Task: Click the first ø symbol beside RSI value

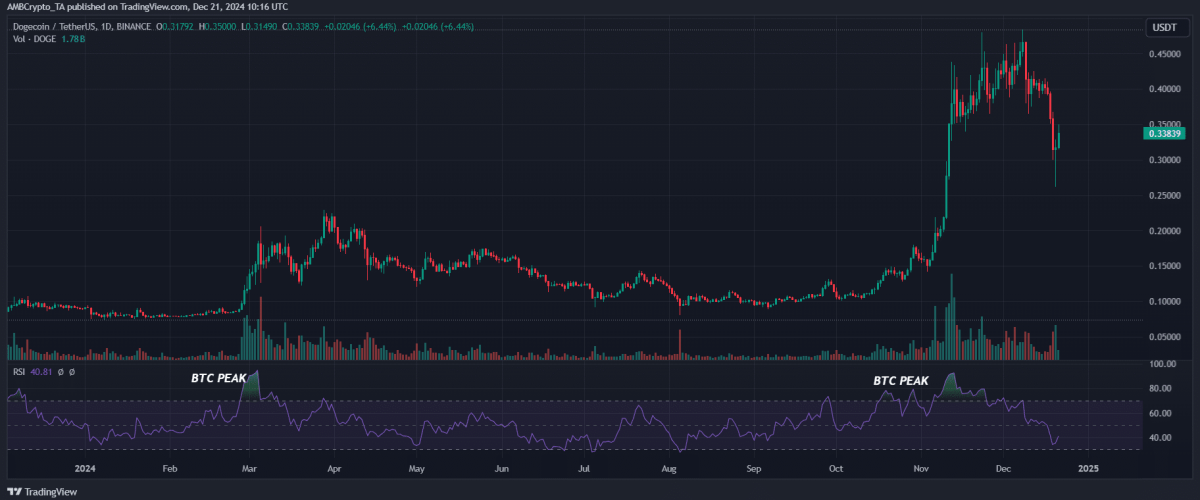Action: pyautogui.click(x=62, y=373)
